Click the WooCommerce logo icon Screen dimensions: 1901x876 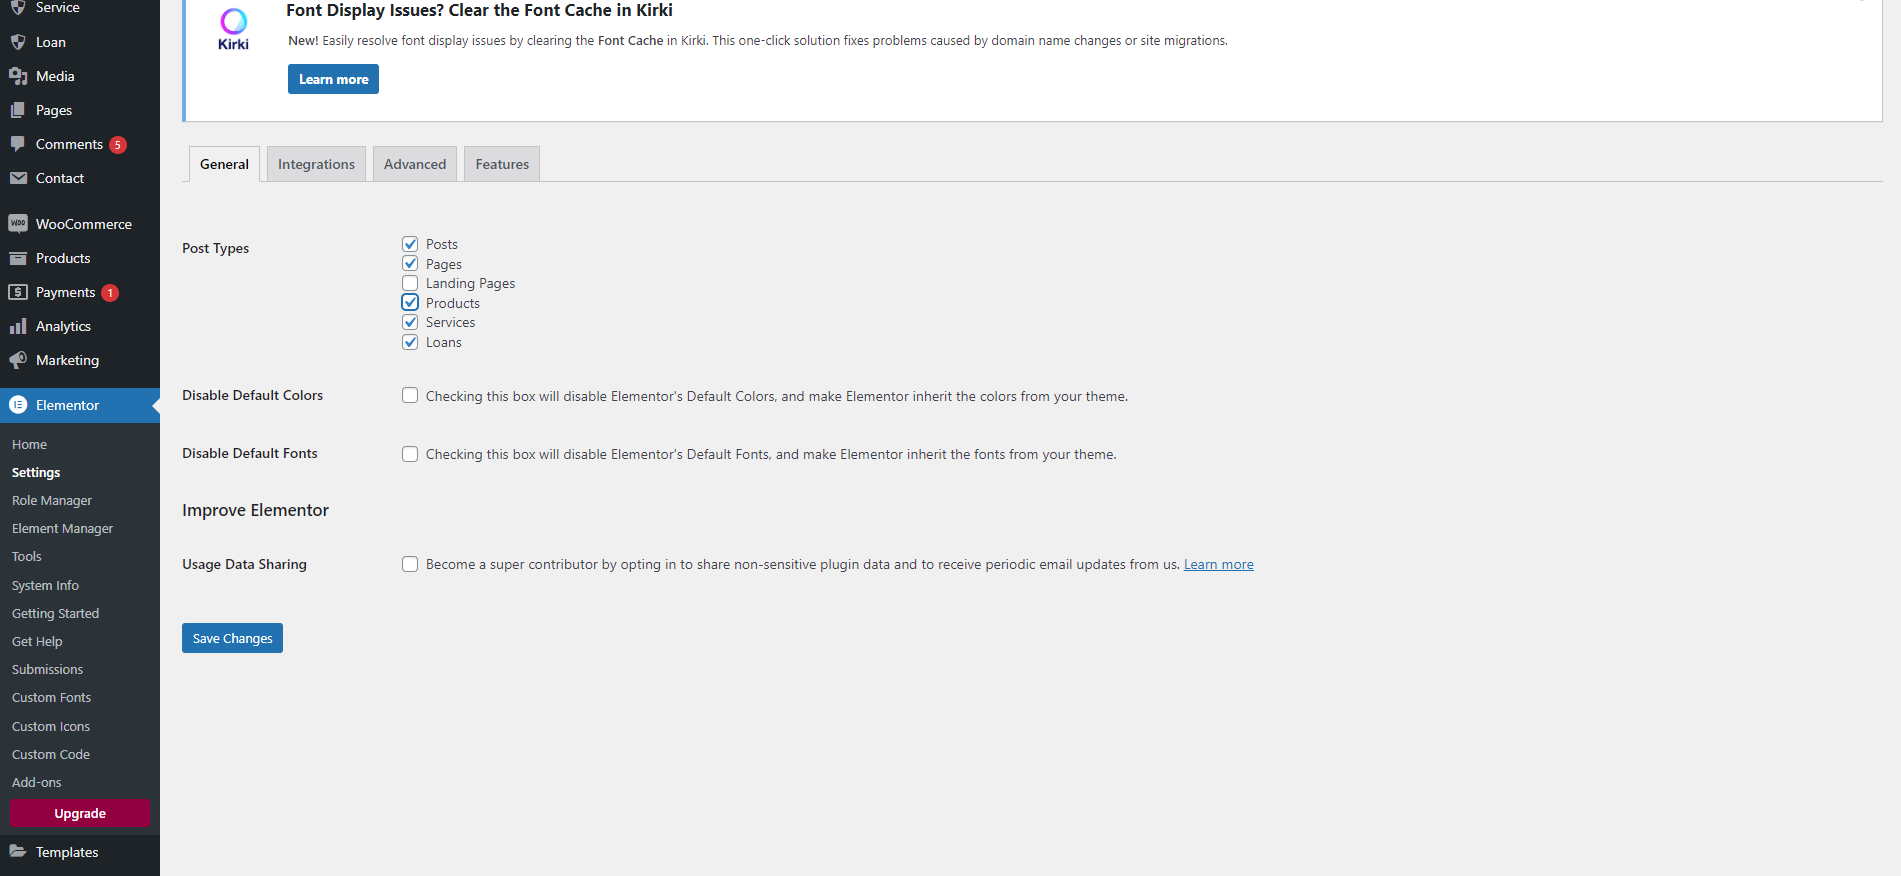18,224
